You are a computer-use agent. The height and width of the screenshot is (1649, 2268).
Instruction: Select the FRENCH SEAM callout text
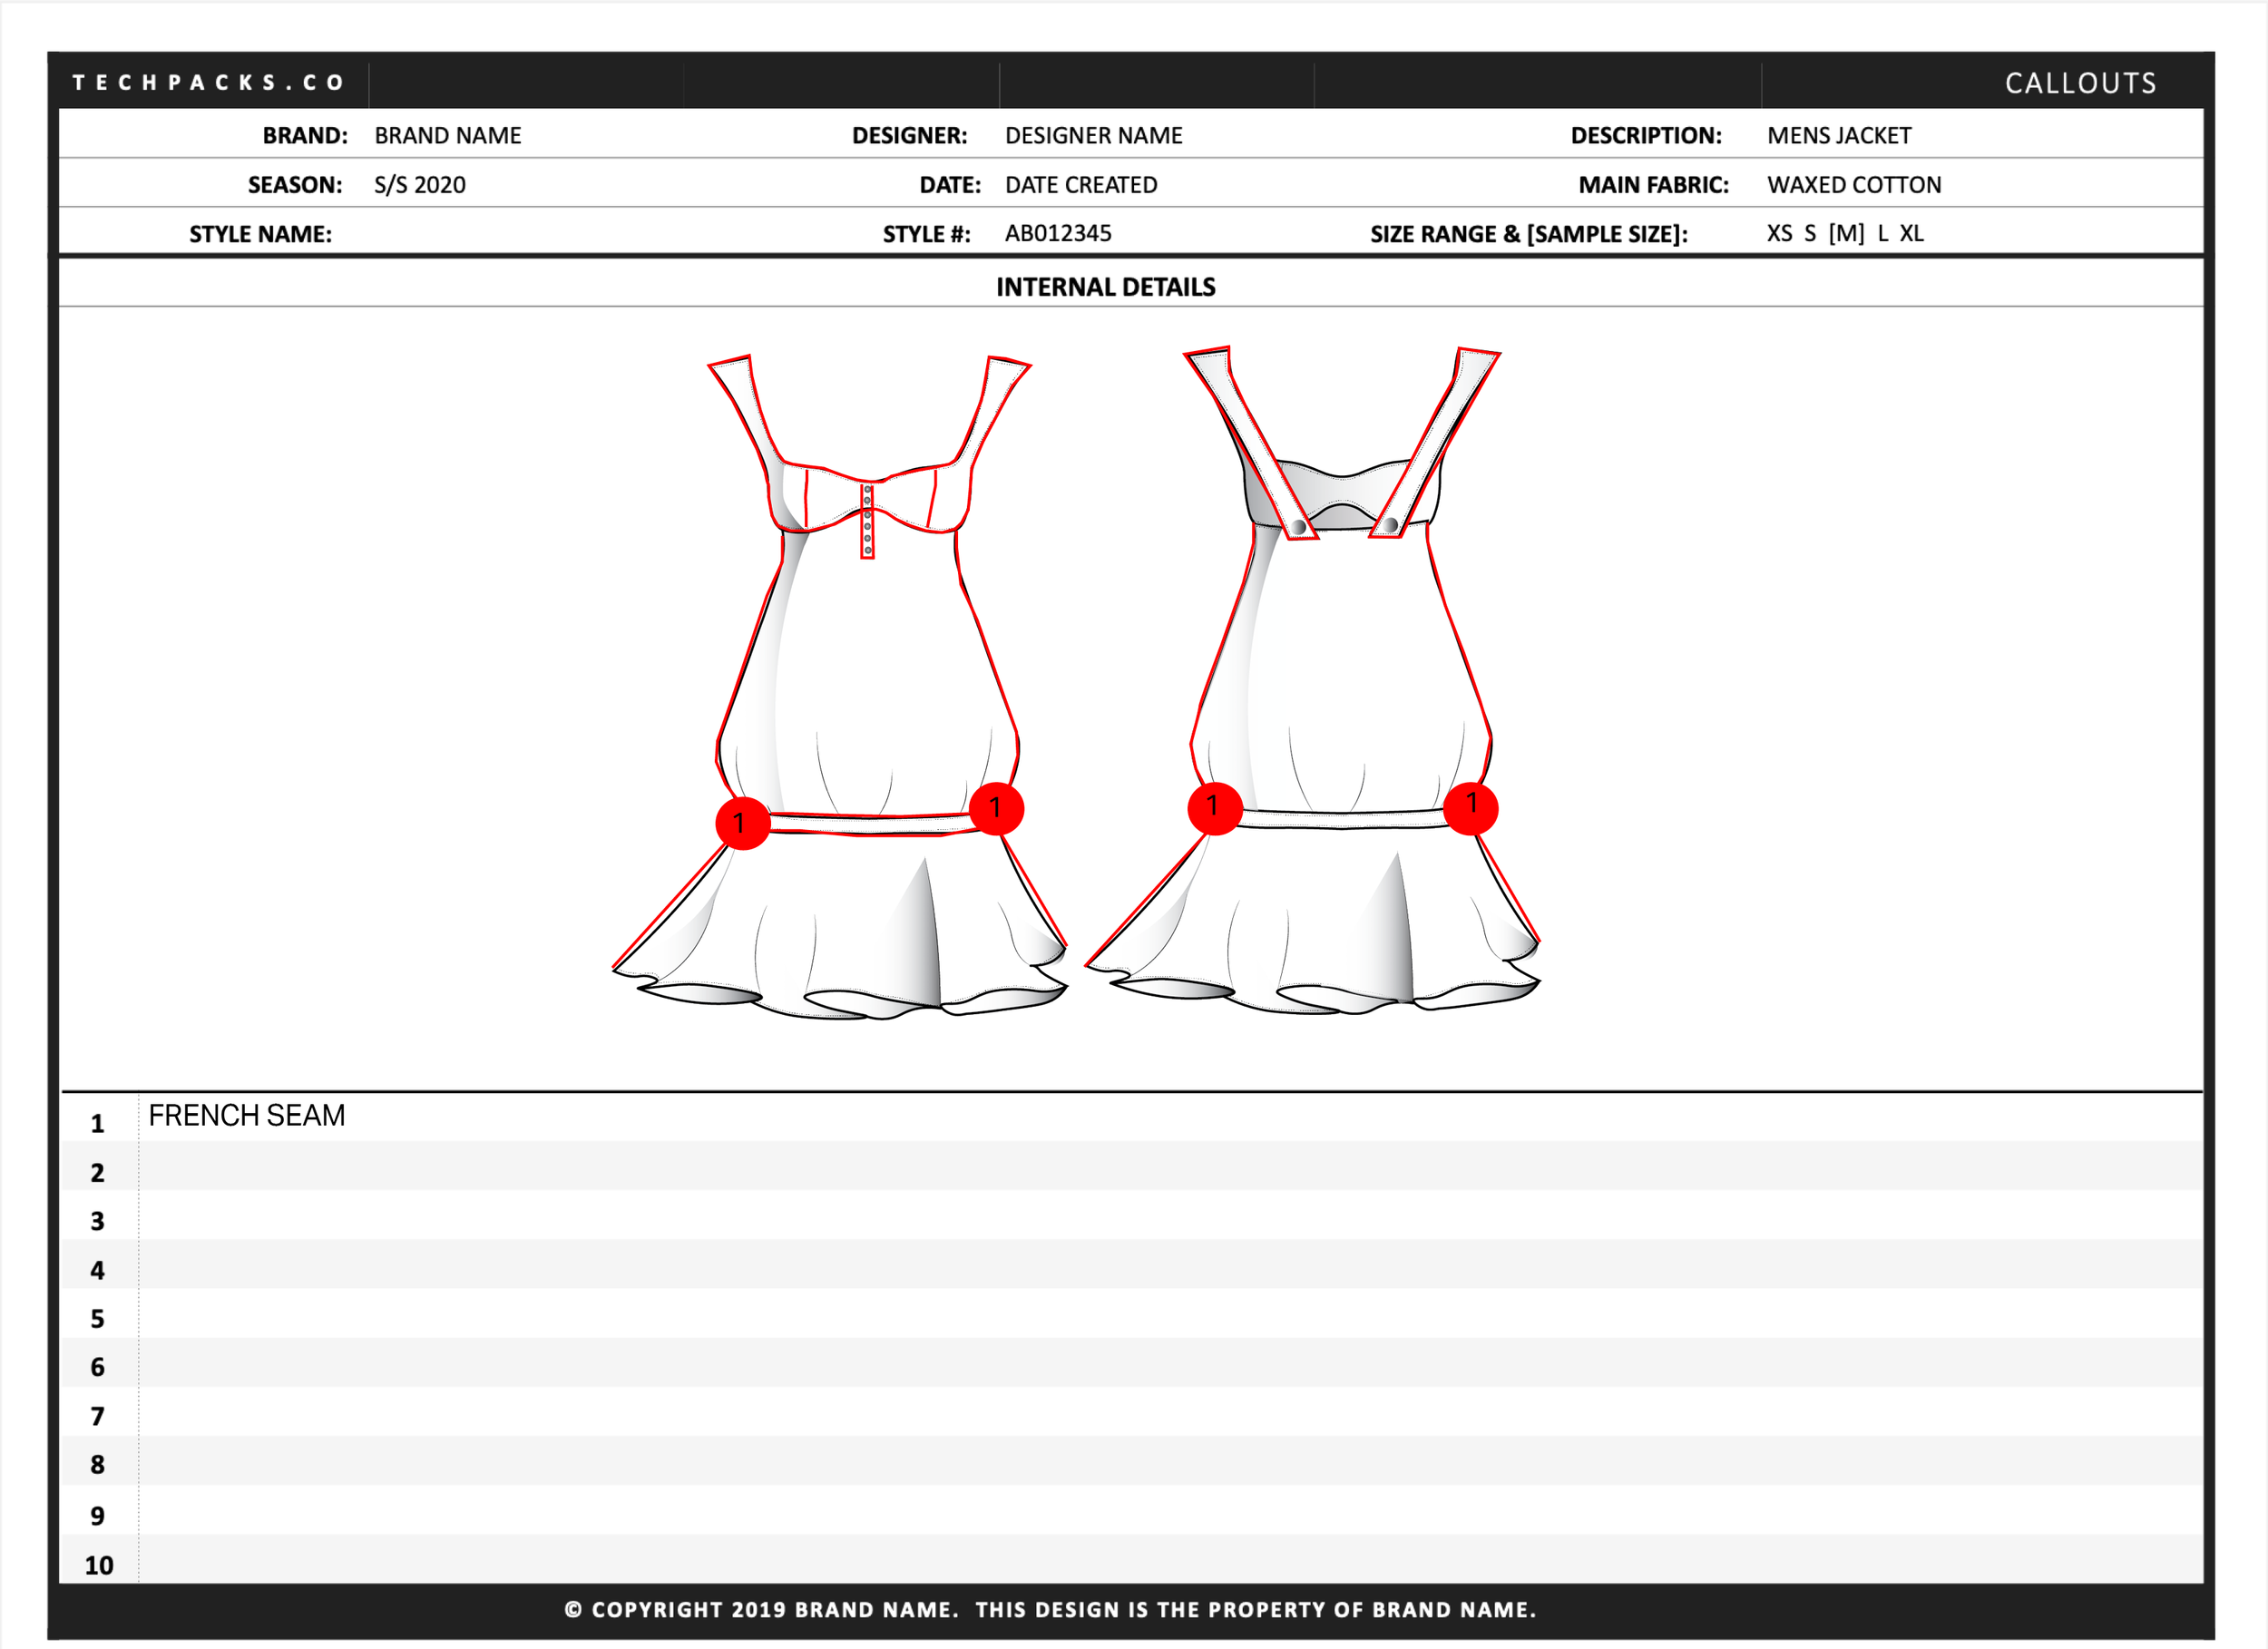[246, 1115]
